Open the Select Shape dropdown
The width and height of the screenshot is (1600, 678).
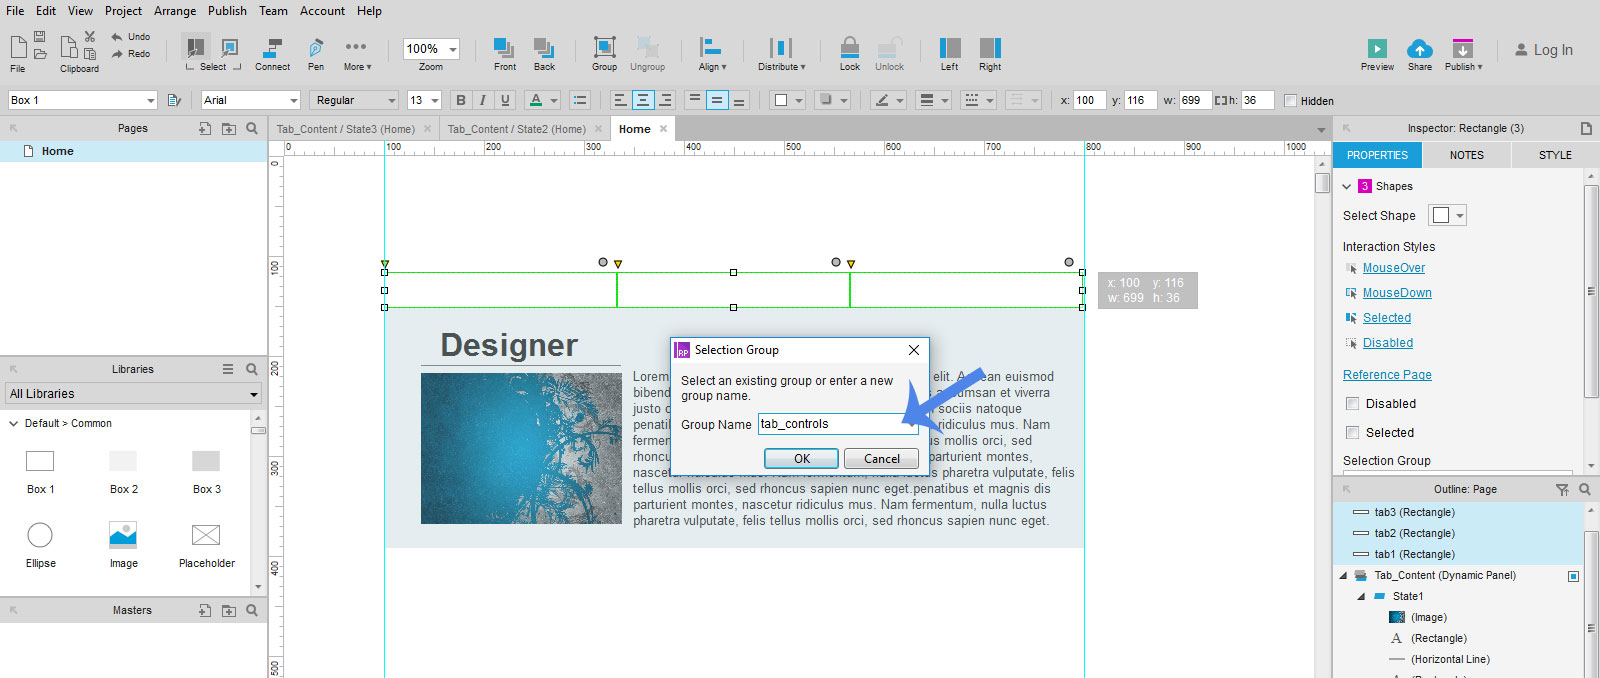pos(1447,215)
